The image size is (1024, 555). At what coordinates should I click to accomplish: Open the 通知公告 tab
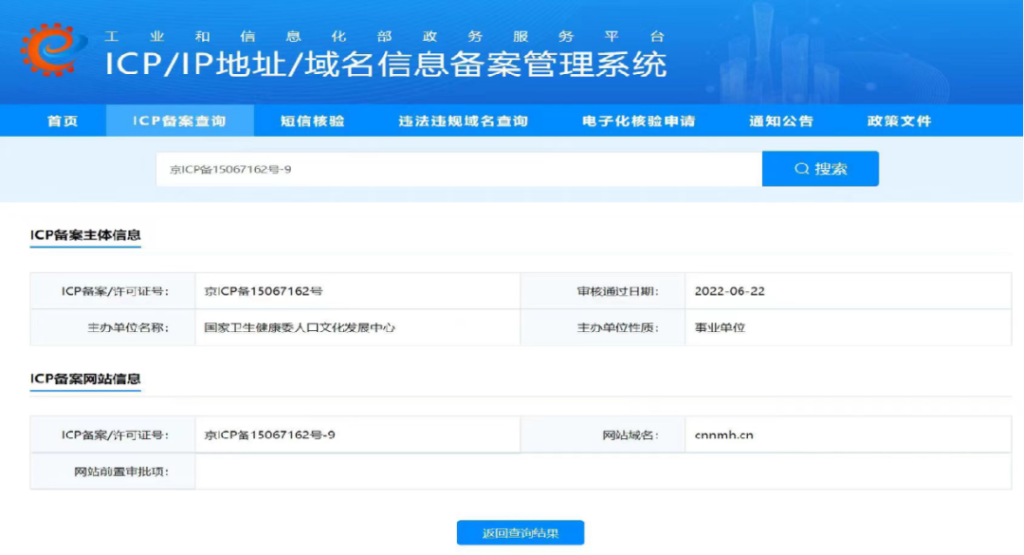[781, 121]
